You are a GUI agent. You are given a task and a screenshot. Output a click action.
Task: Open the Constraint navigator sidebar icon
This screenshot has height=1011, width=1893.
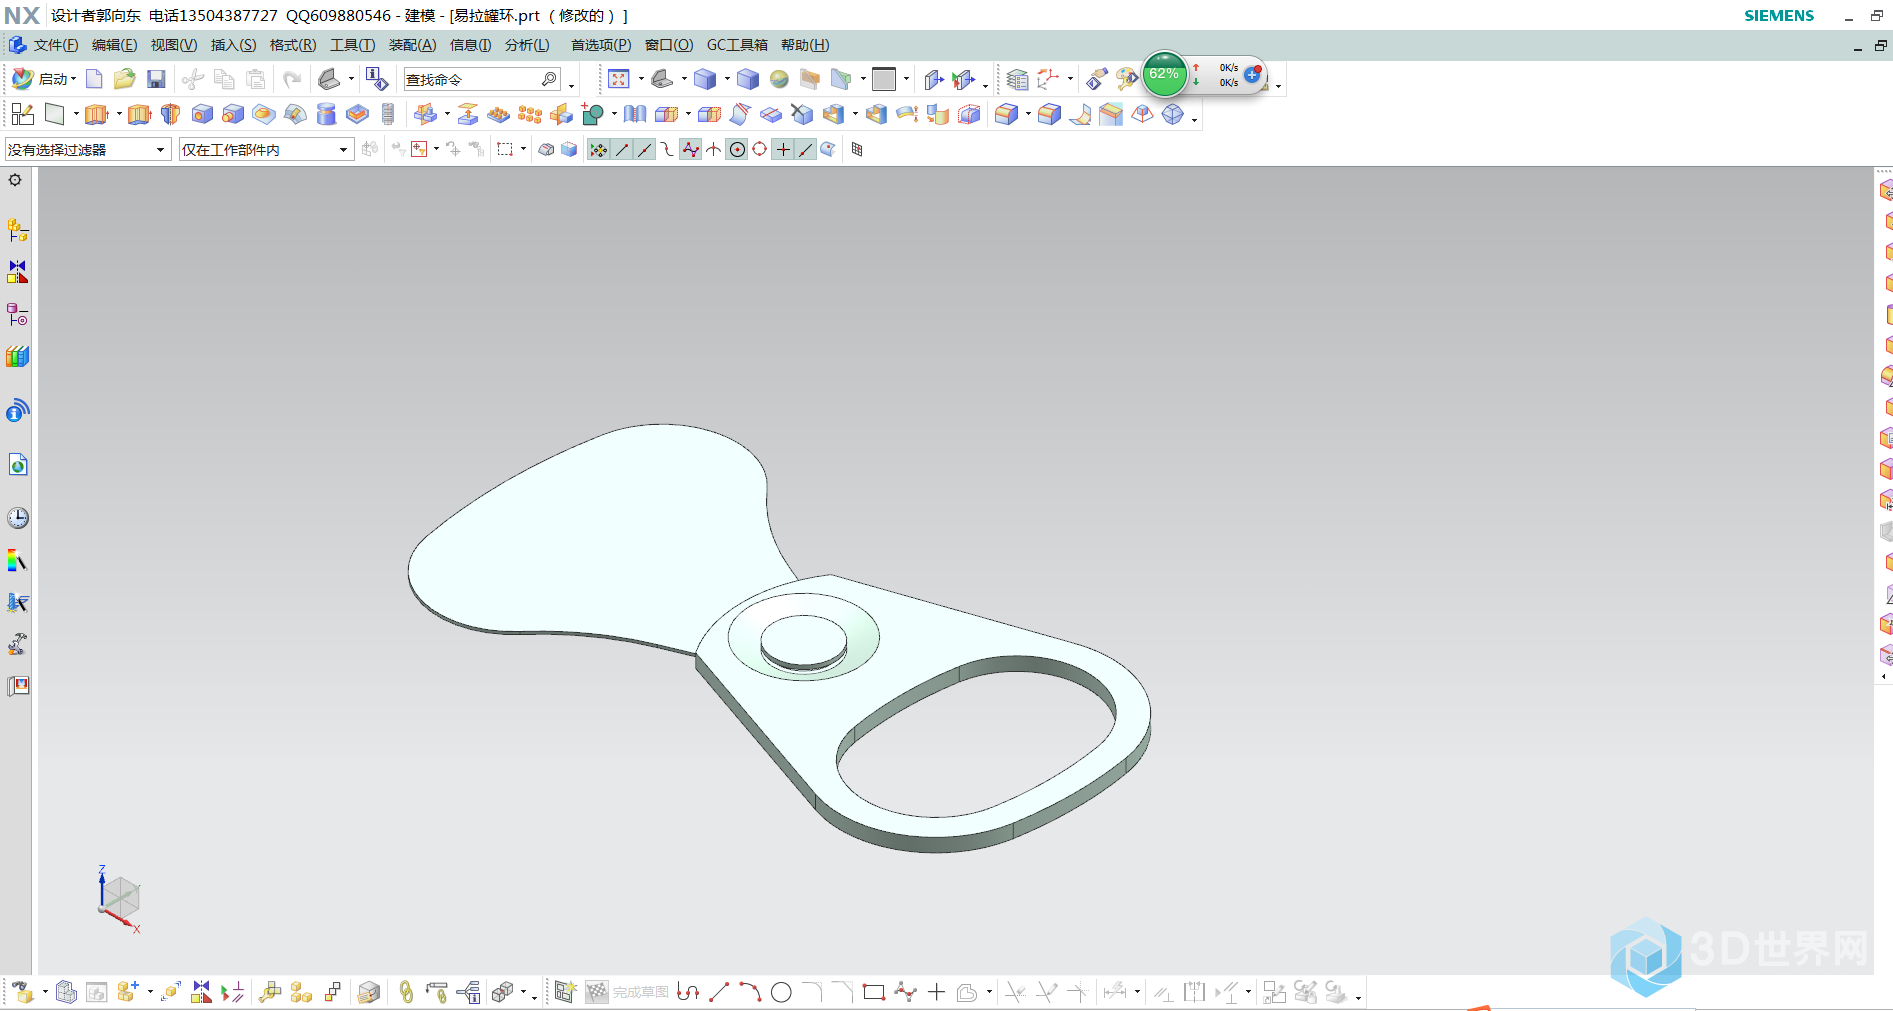click(x=18, y=272)
